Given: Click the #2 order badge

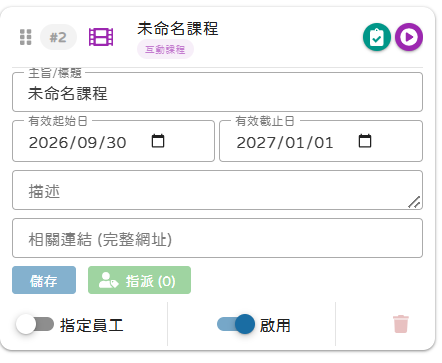Looking at the screenshot, I should pyautogui.click(x=58, y=37).
